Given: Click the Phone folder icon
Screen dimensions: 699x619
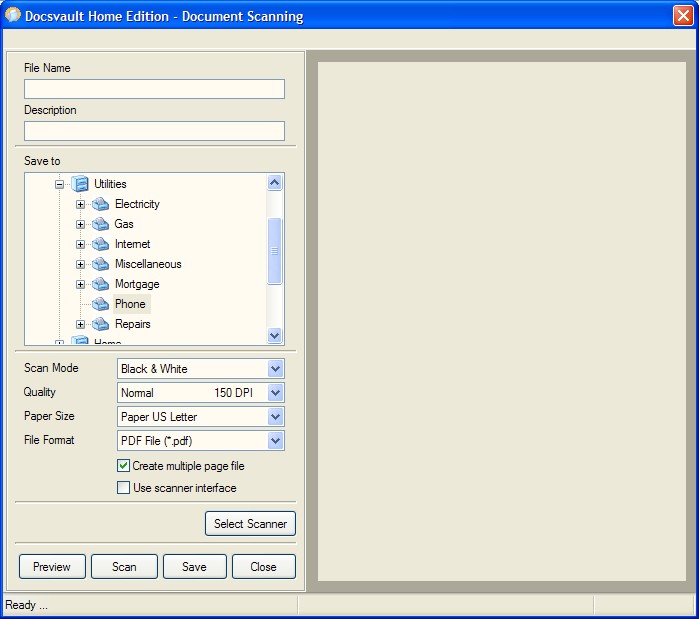Looking at the screenshot, I should point(100,304).
